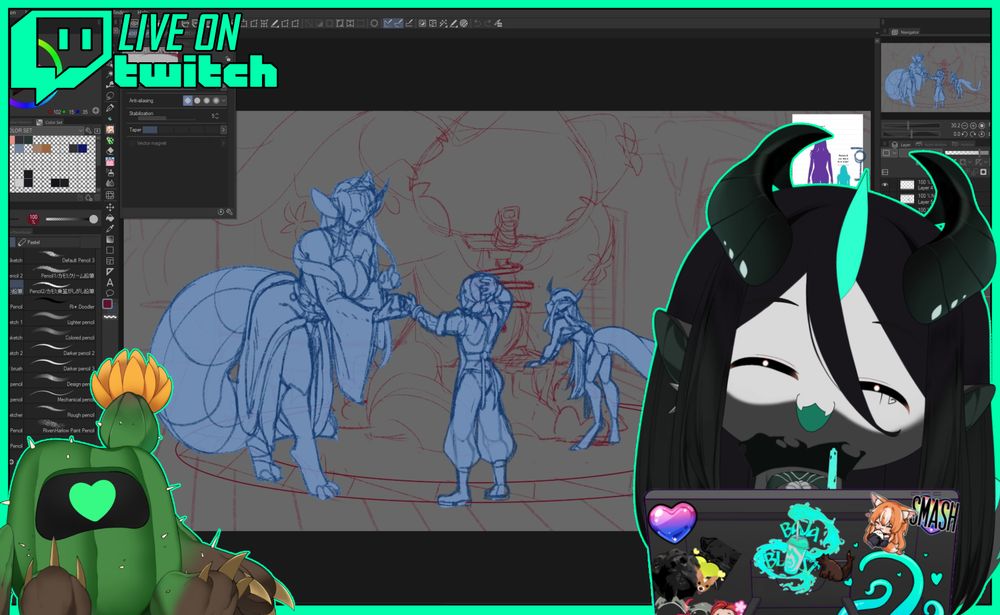Image resolution: width=1000 pixels, height=615 pixels.
Task: Toggle Snap to Special Ruler in the command bar
Action: point(398,24)
